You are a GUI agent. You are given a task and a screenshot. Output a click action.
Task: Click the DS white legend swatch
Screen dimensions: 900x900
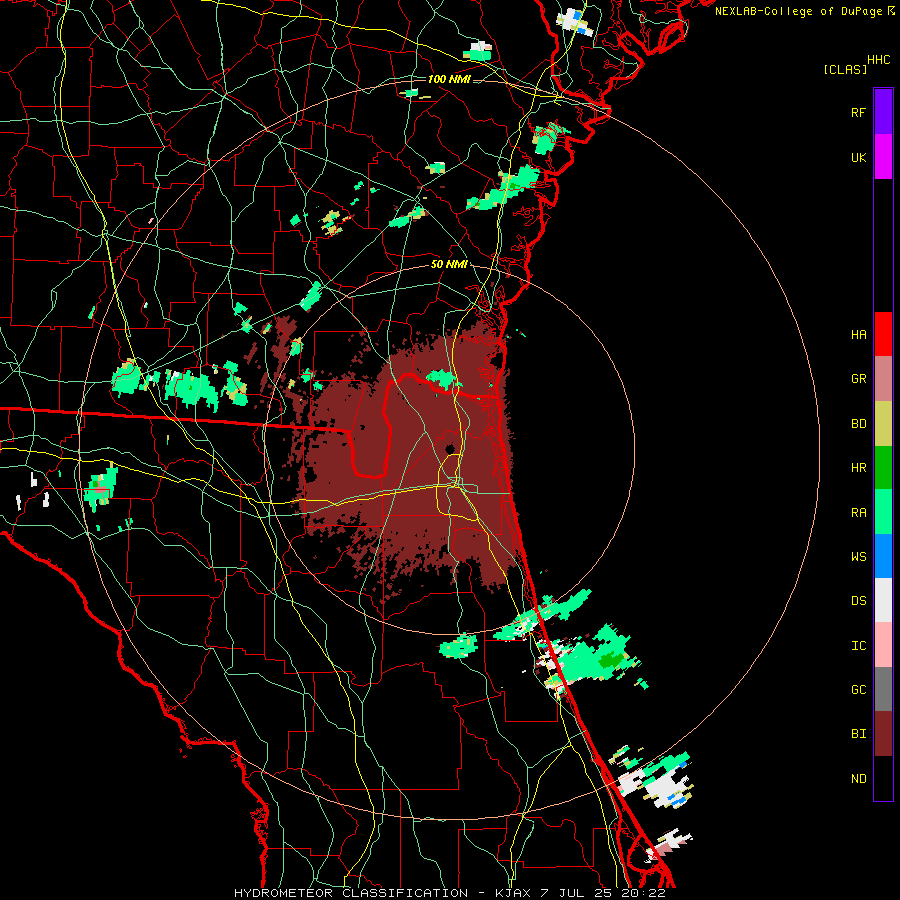(883, 600)
